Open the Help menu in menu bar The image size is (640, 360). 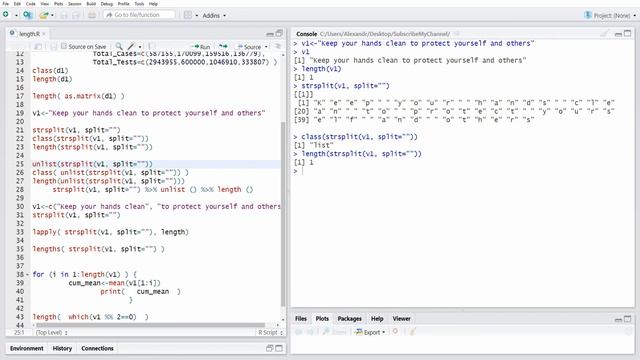point(153,4)
